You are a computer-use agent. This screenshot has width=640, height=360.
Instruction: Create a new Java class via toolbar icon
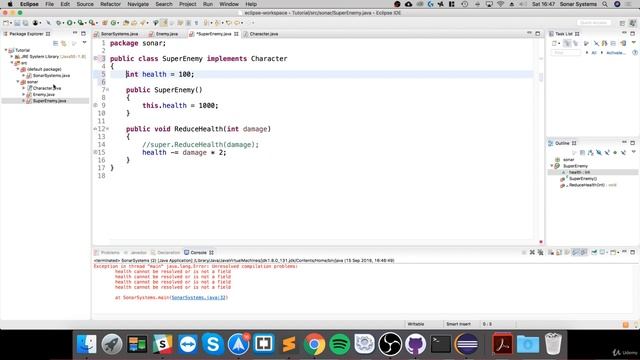click(113, 23)
